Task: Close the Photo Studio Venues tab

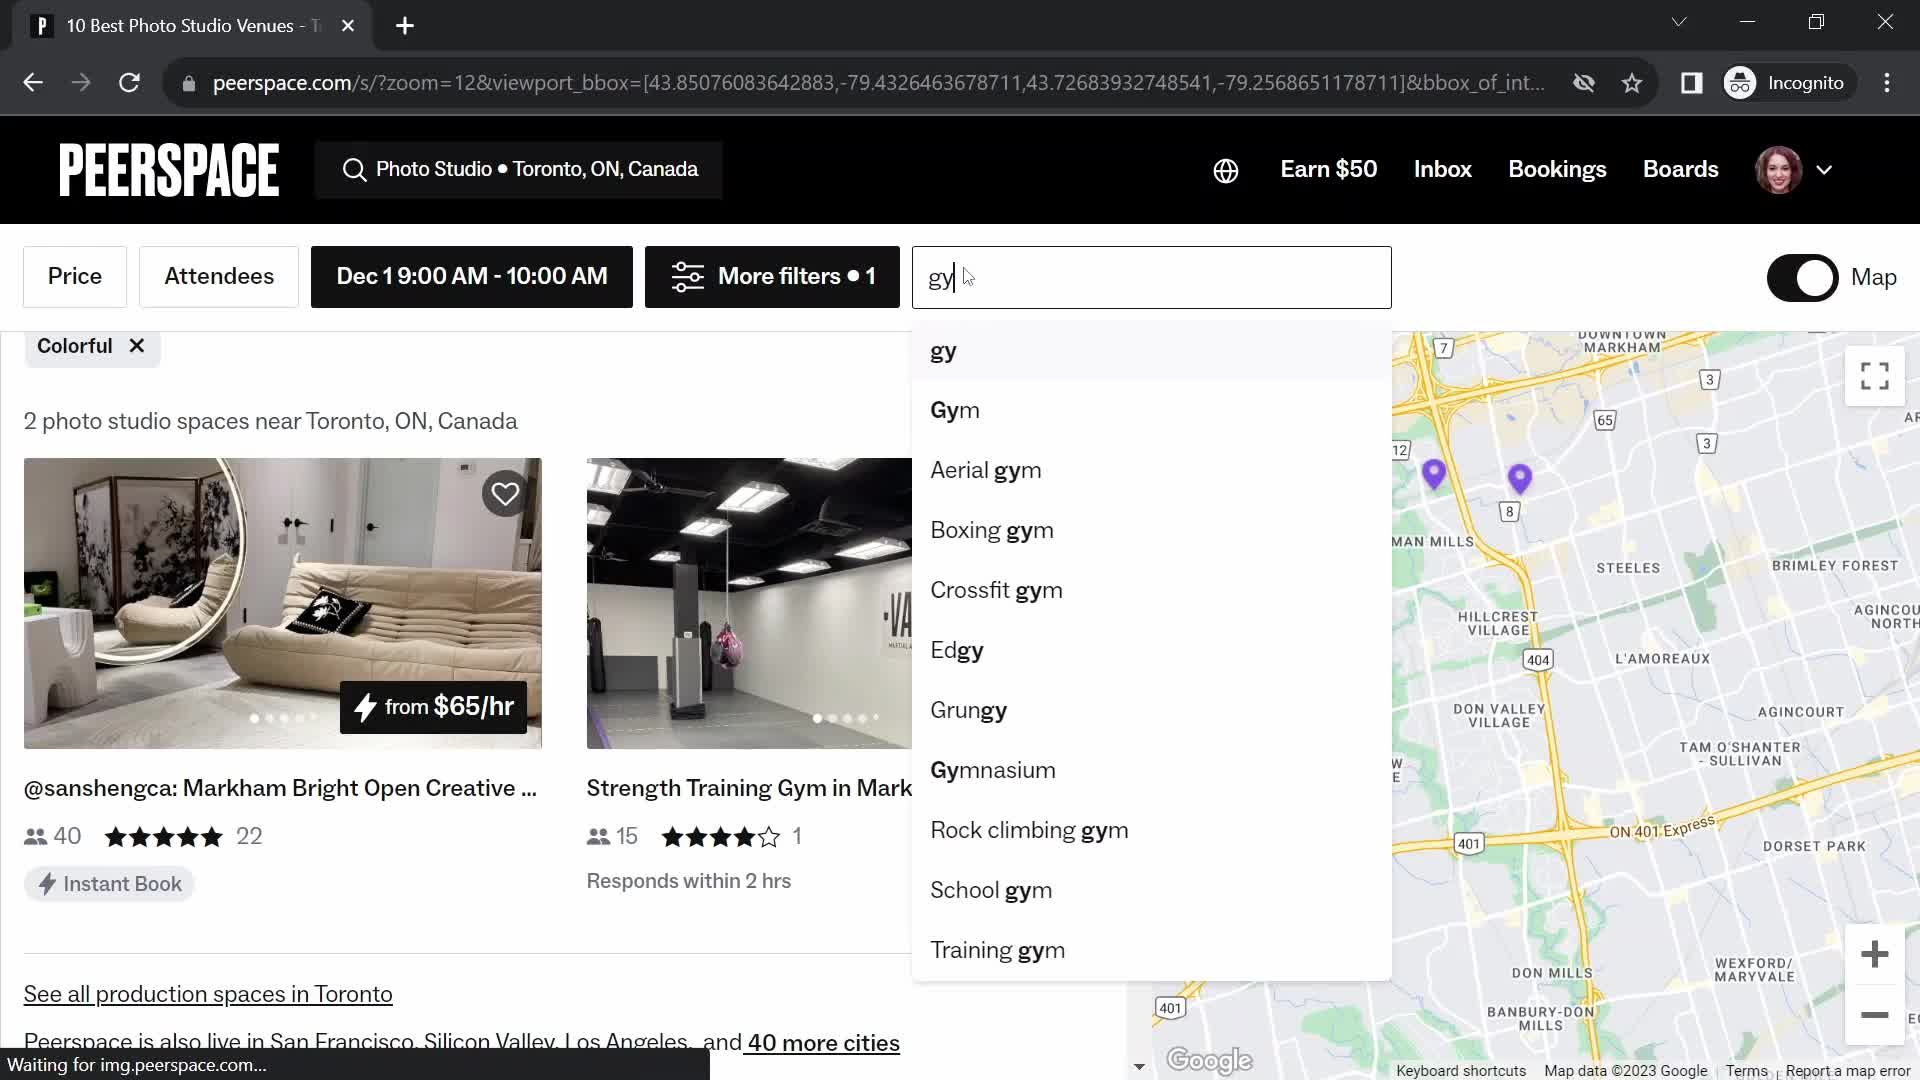Action: pos(348,26)
